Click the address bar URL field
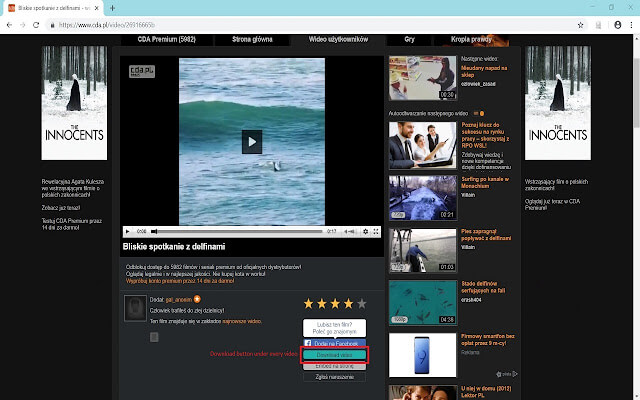This screenshot has height=400, width=640. pos(300,24)
